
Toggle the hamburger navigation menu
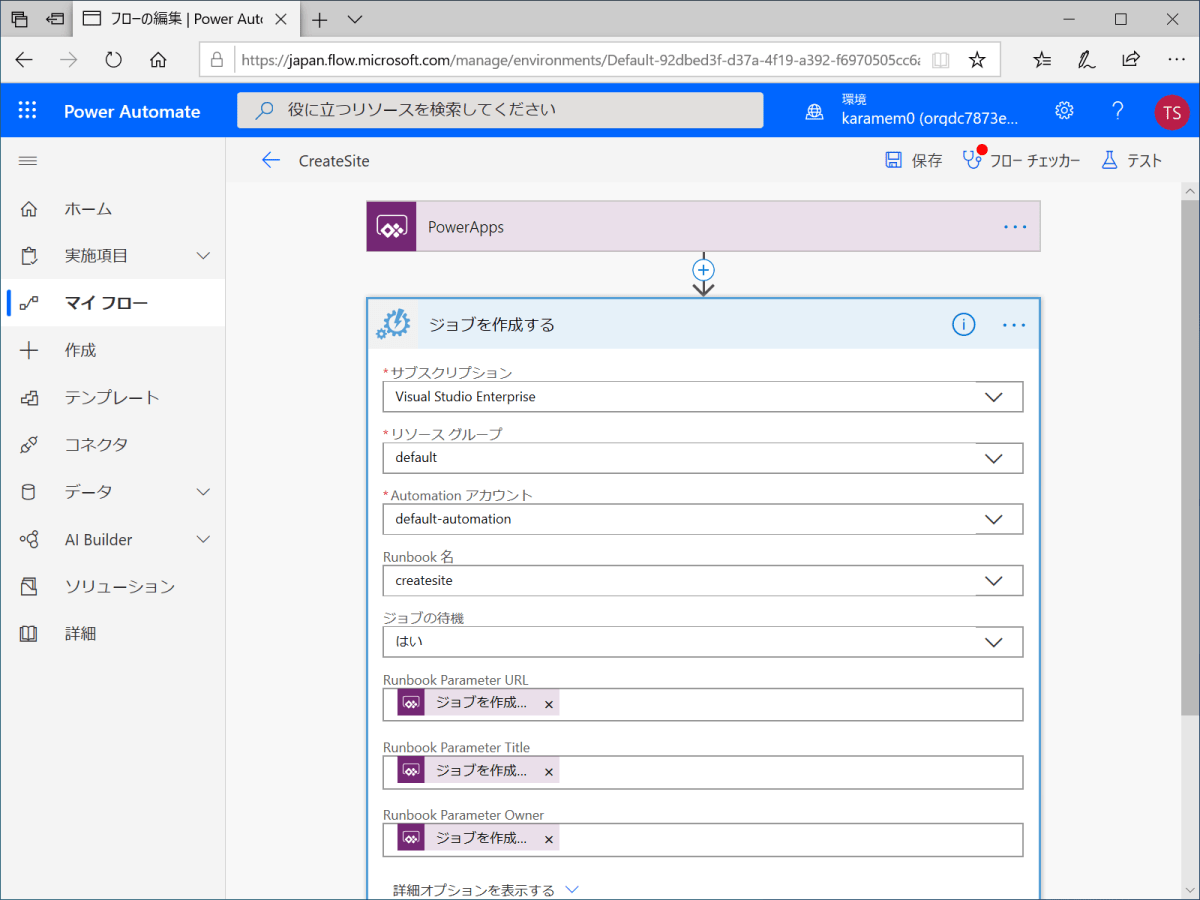tap(28, 161)
